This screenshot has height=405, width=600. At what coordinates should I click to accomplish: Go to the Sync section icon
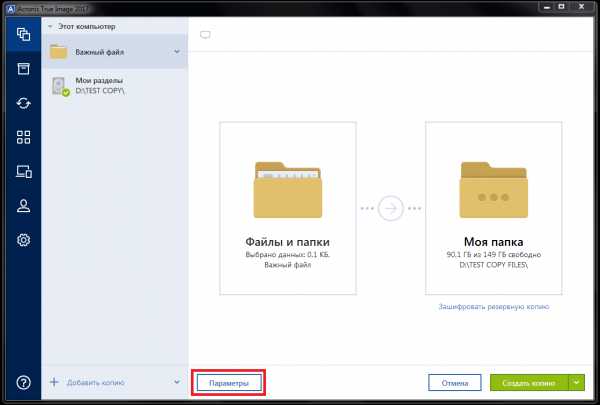tap(21, 103)
